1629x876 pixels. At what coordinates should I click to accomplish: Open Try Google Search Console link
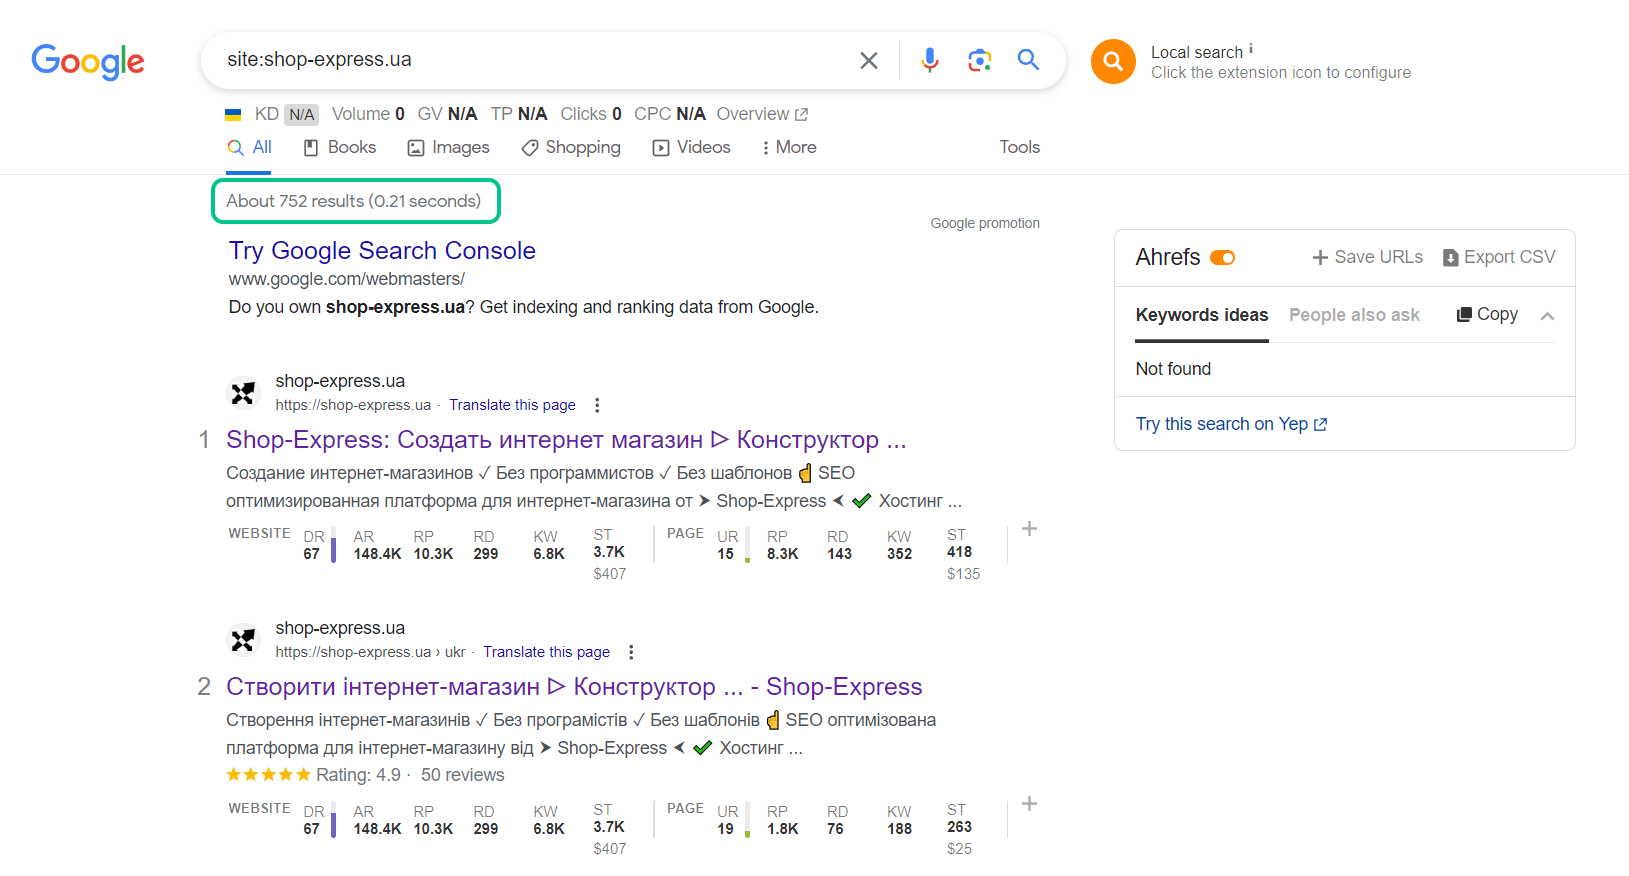click(x=382, y=250)
